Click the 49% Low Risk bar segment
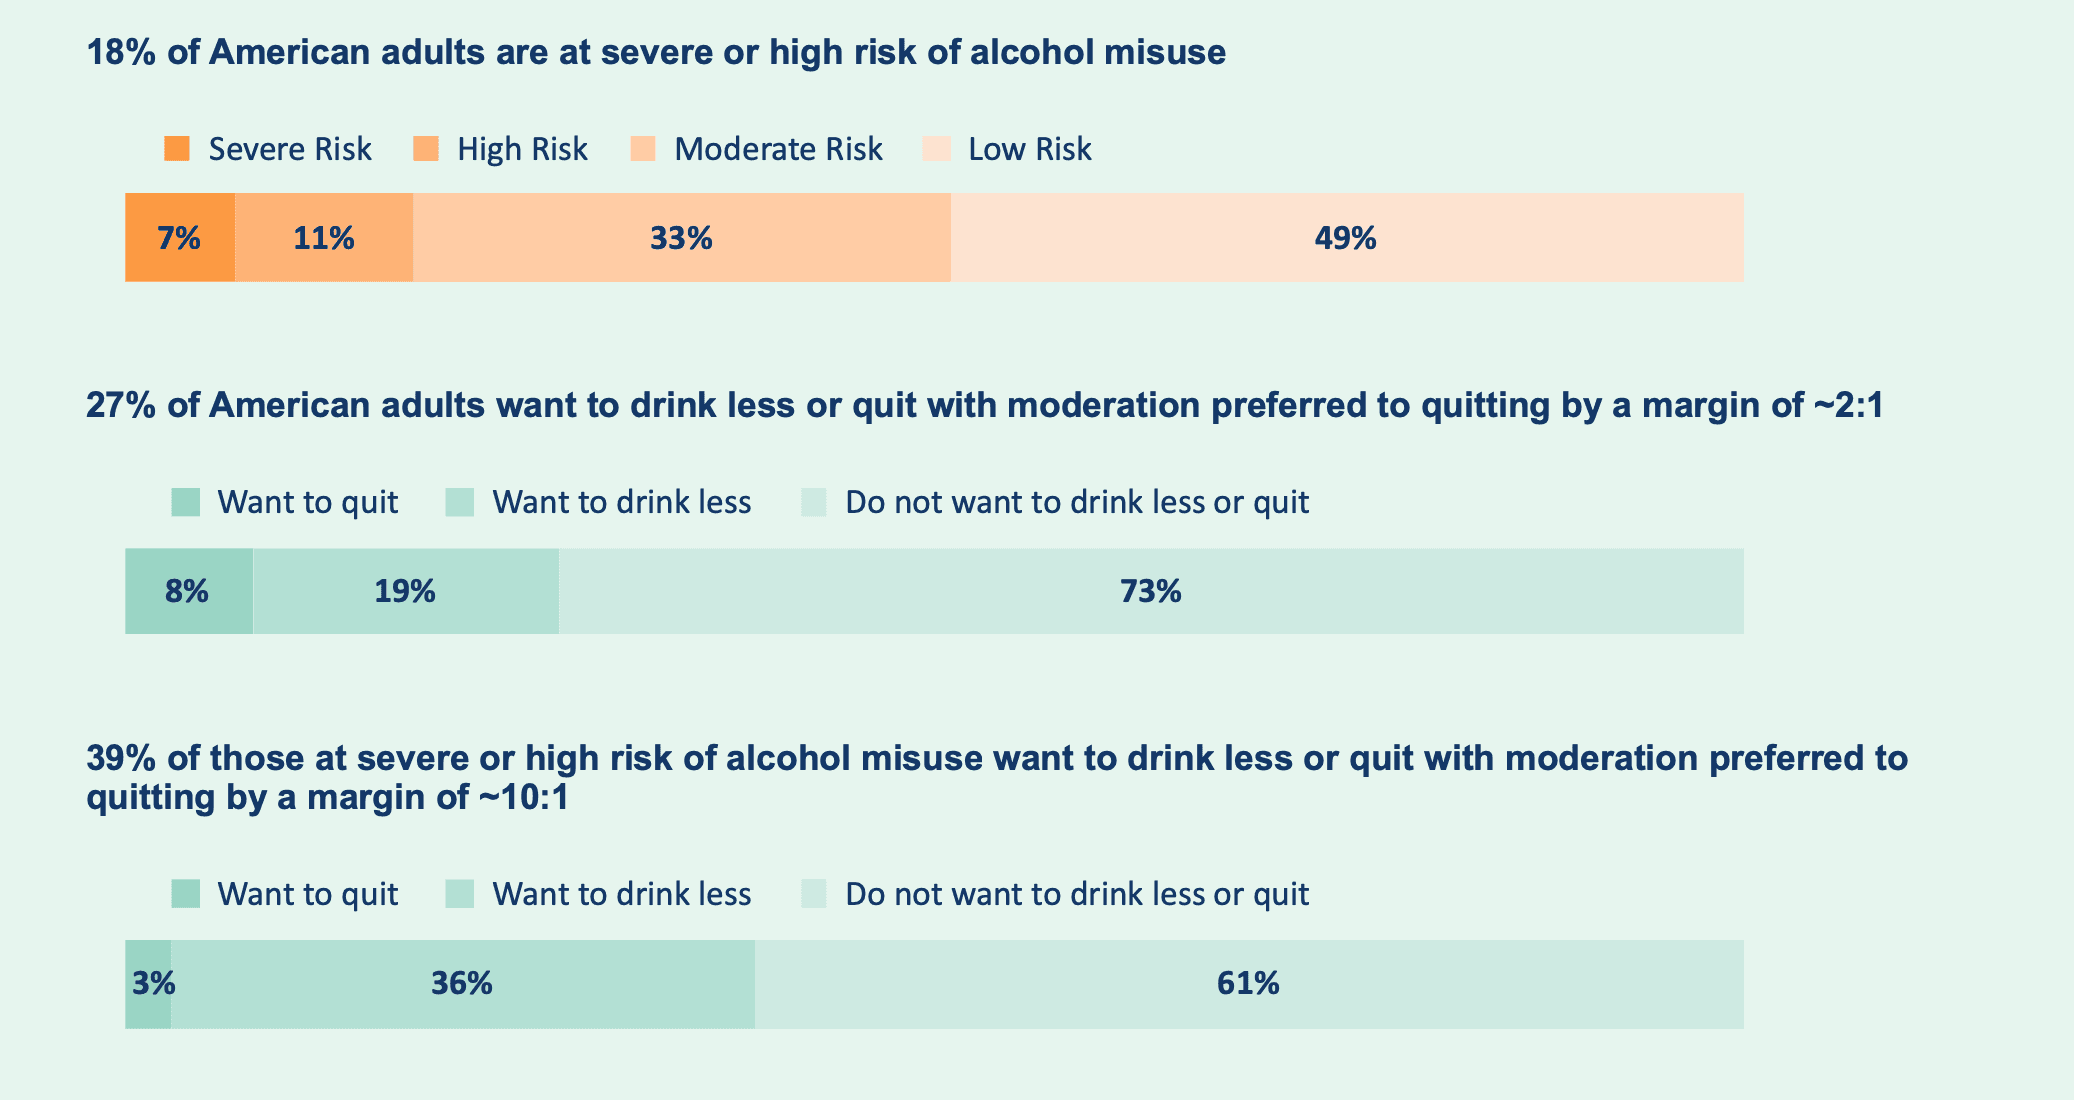Image resolution: width=2074 pixels, height=1100 pixels. [1346, 238]
